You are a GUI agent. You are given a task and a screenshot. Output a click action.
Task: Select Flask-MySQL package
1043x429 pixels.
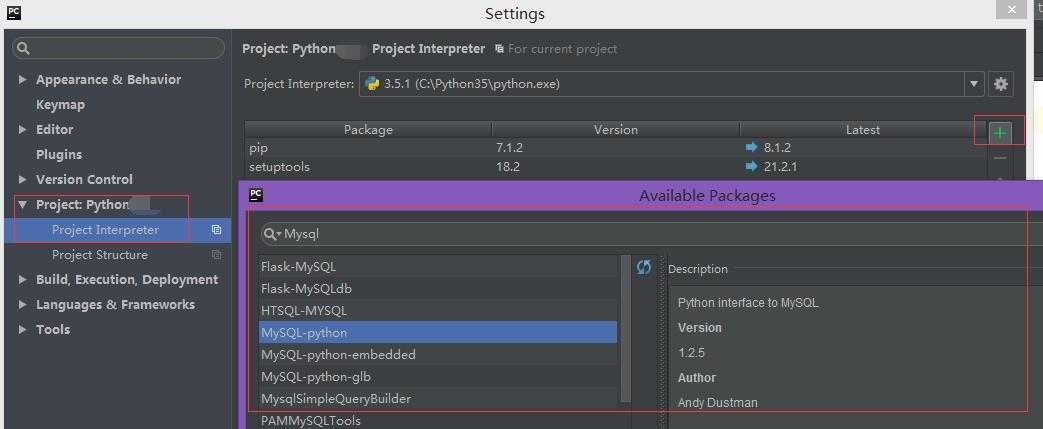[438, 267]
